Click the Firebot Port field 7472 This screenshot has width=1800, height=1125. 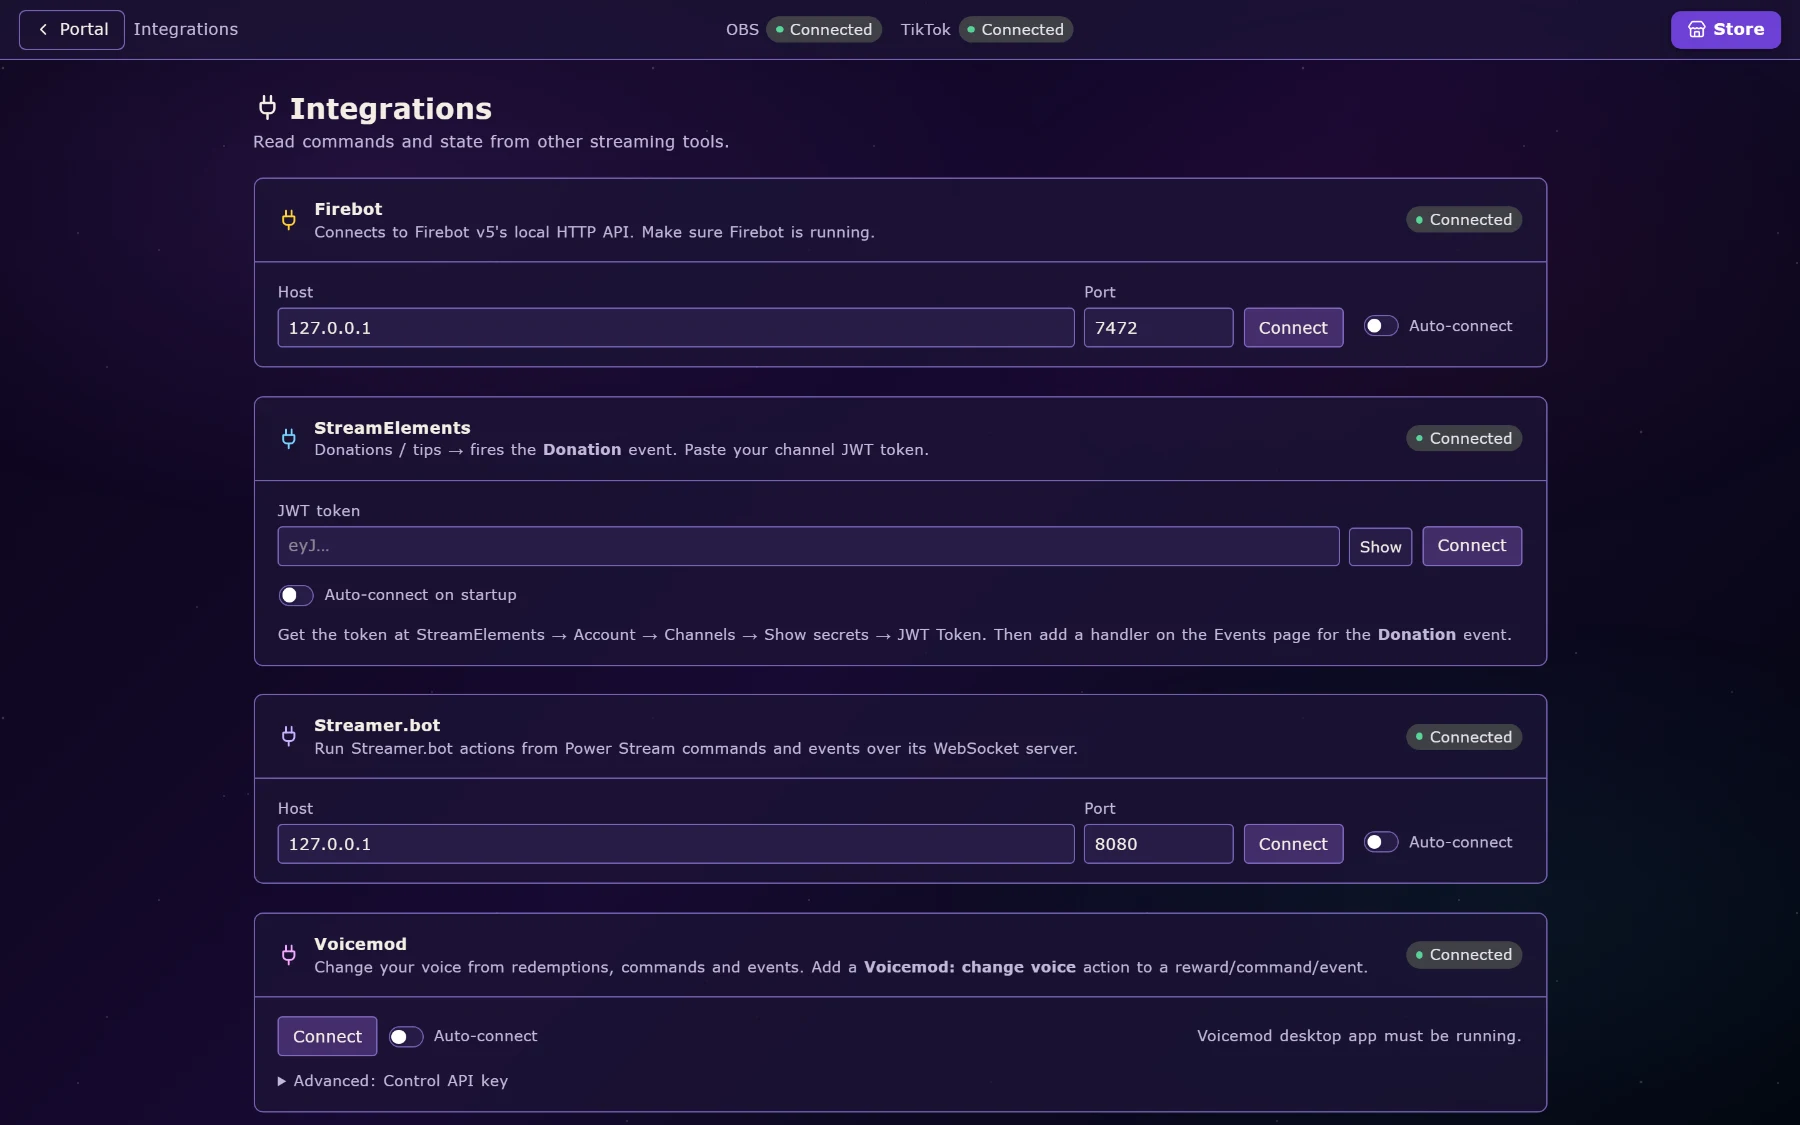(x=1158, y=328)
